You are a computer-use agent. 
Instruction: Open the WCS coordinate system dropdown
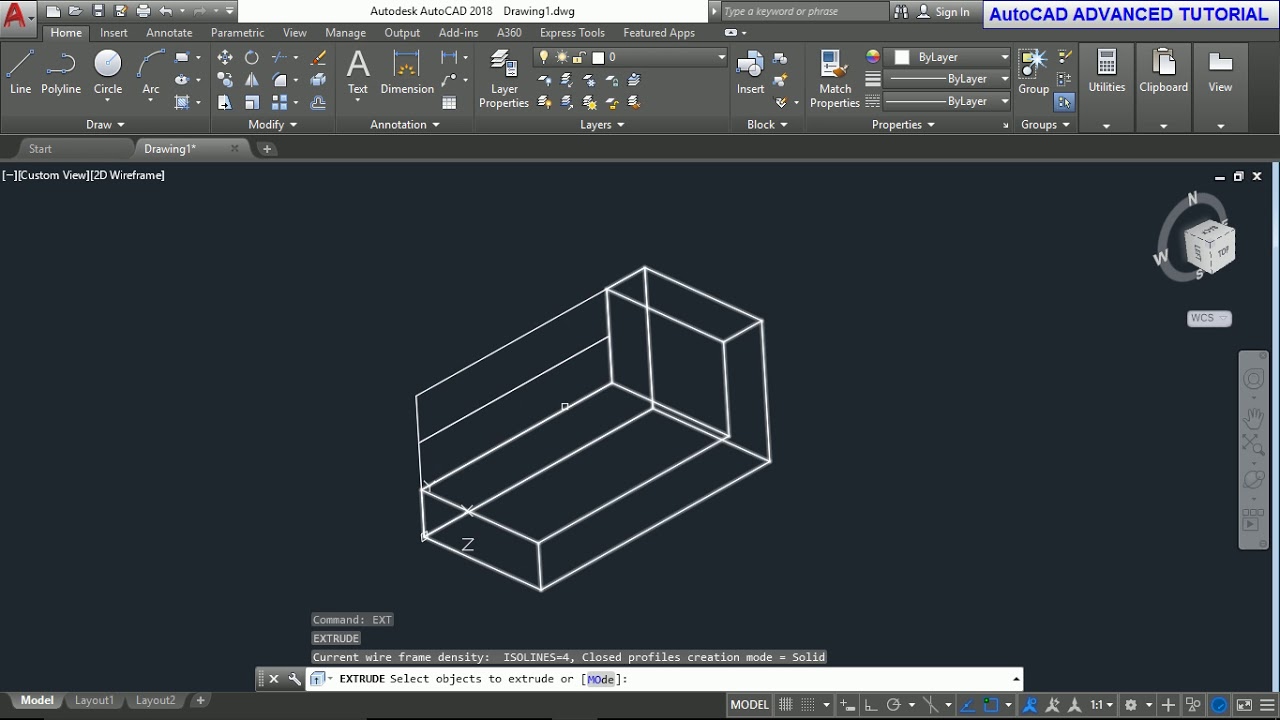click(1209, 318)
